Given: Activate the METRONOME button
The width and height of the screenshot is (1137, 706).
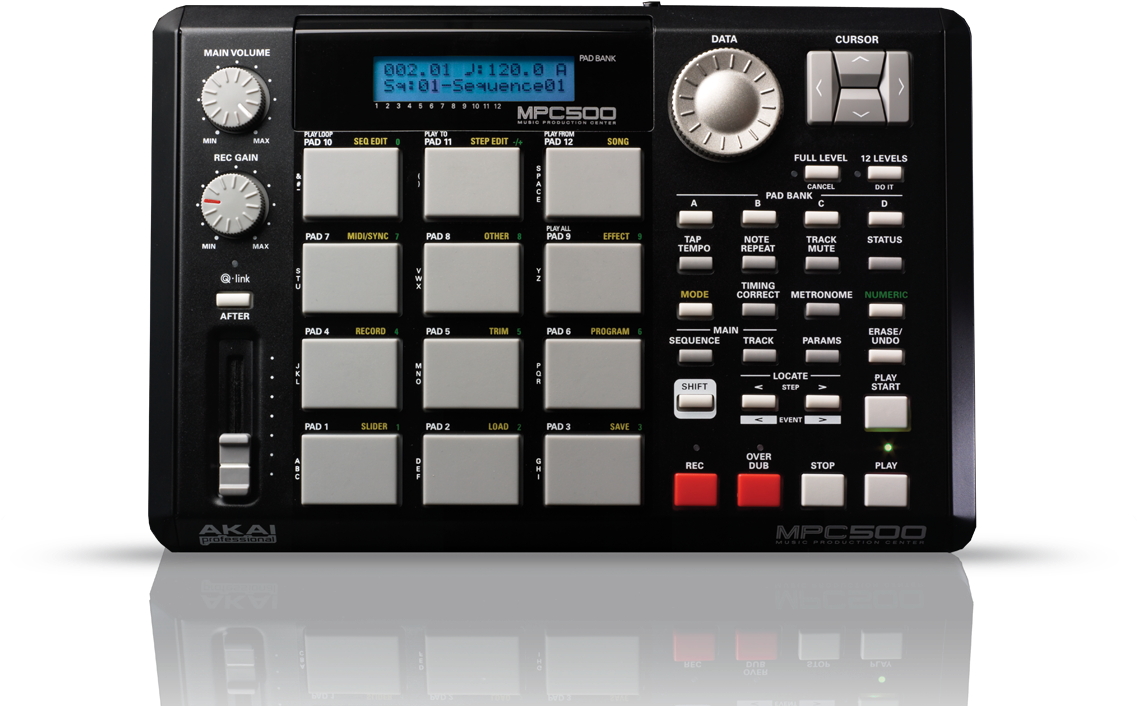Looking at the screenshot, I should [x=821, y=310].
